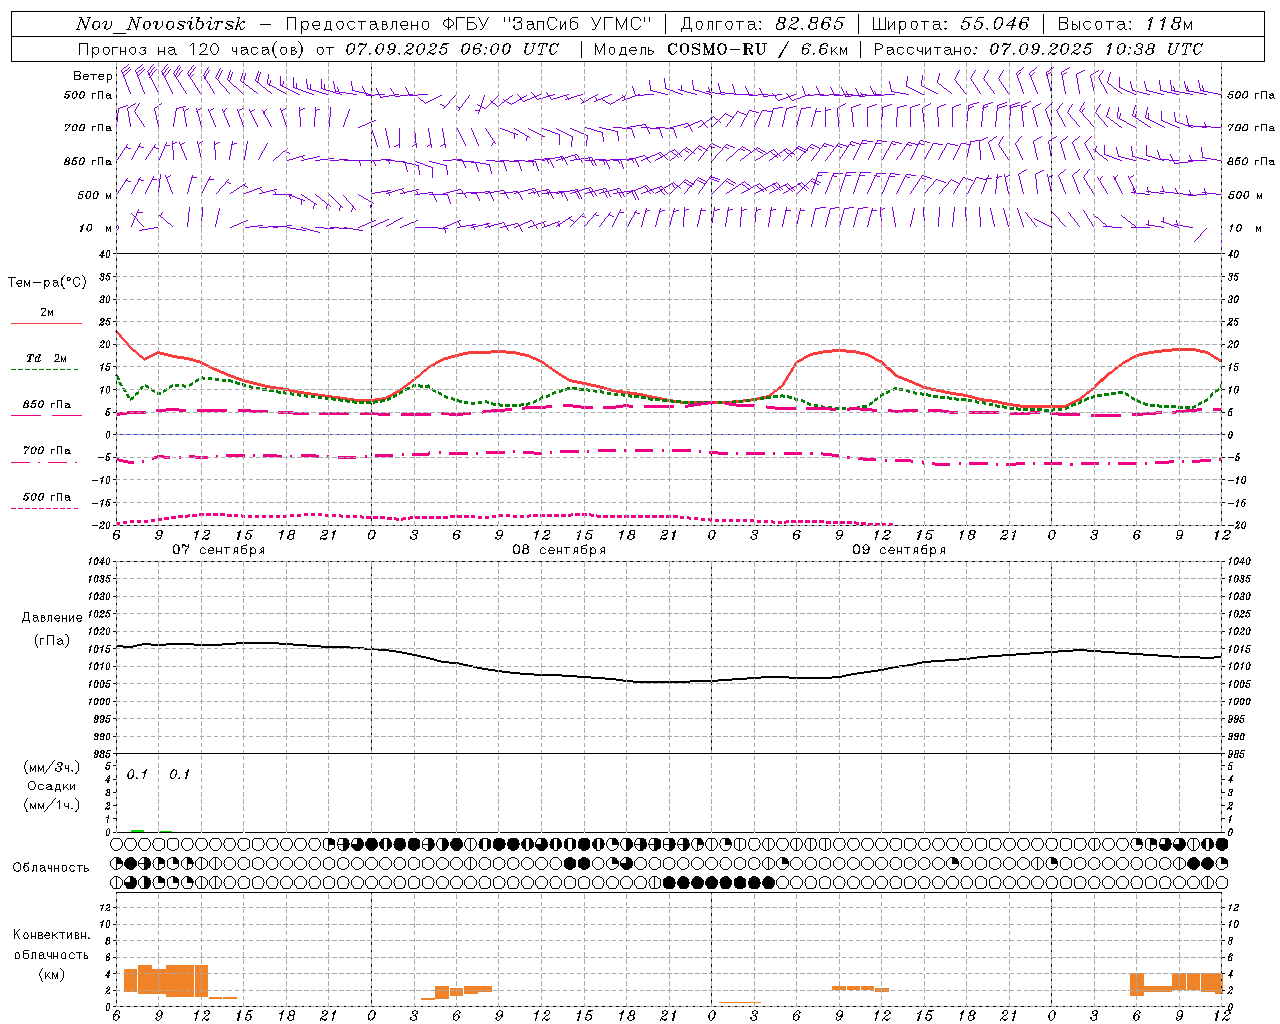Click the Тем-ра(°C) axis title
The height and width of the screenshot is (1024, 1280).
tap(47, 283)
